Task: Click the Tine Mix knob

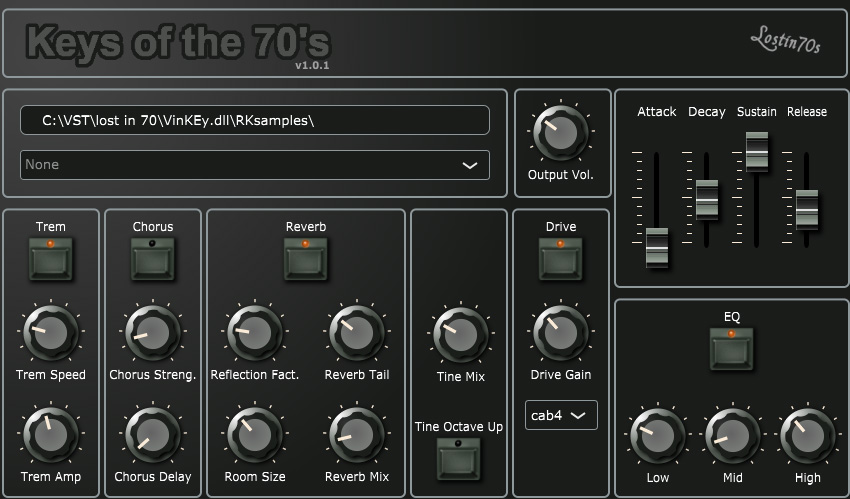Action: 461,335
